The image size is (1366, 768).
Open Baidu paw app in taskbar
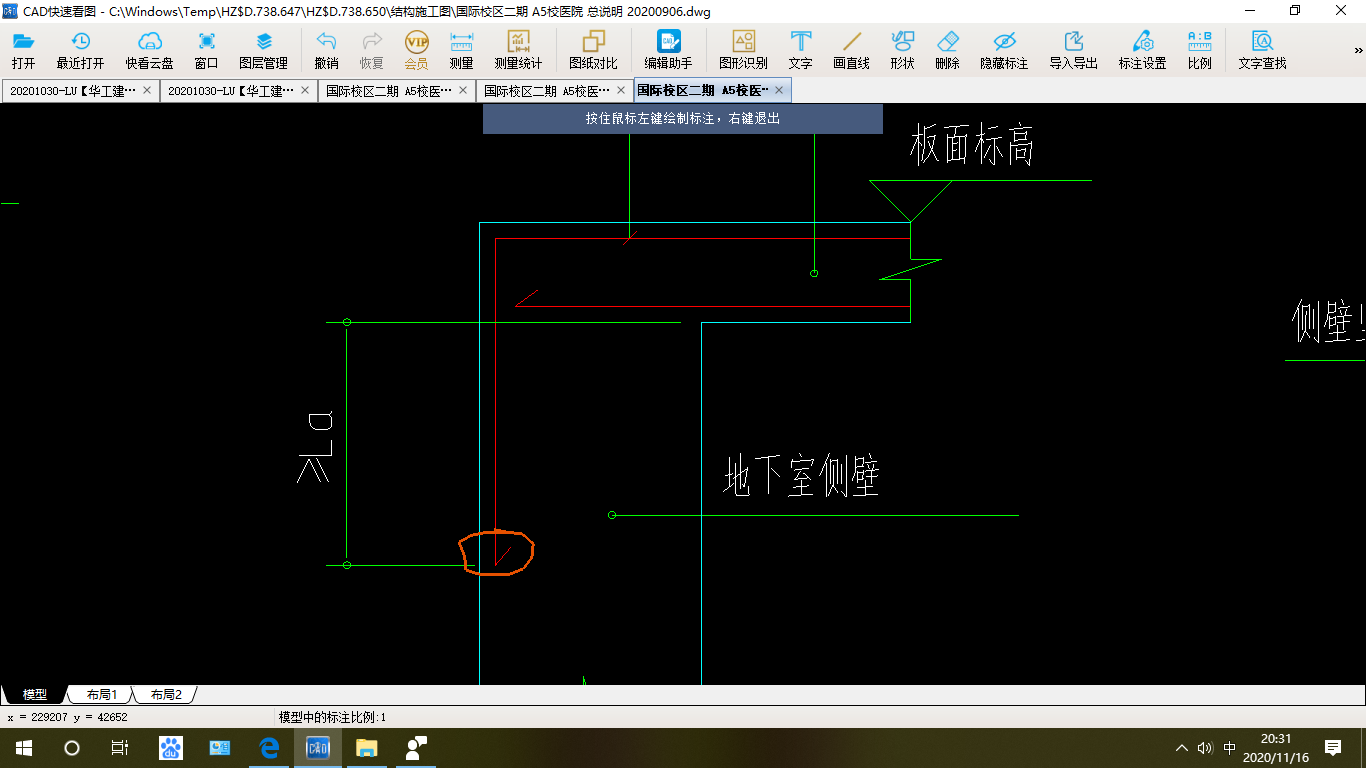click(171, 748)
